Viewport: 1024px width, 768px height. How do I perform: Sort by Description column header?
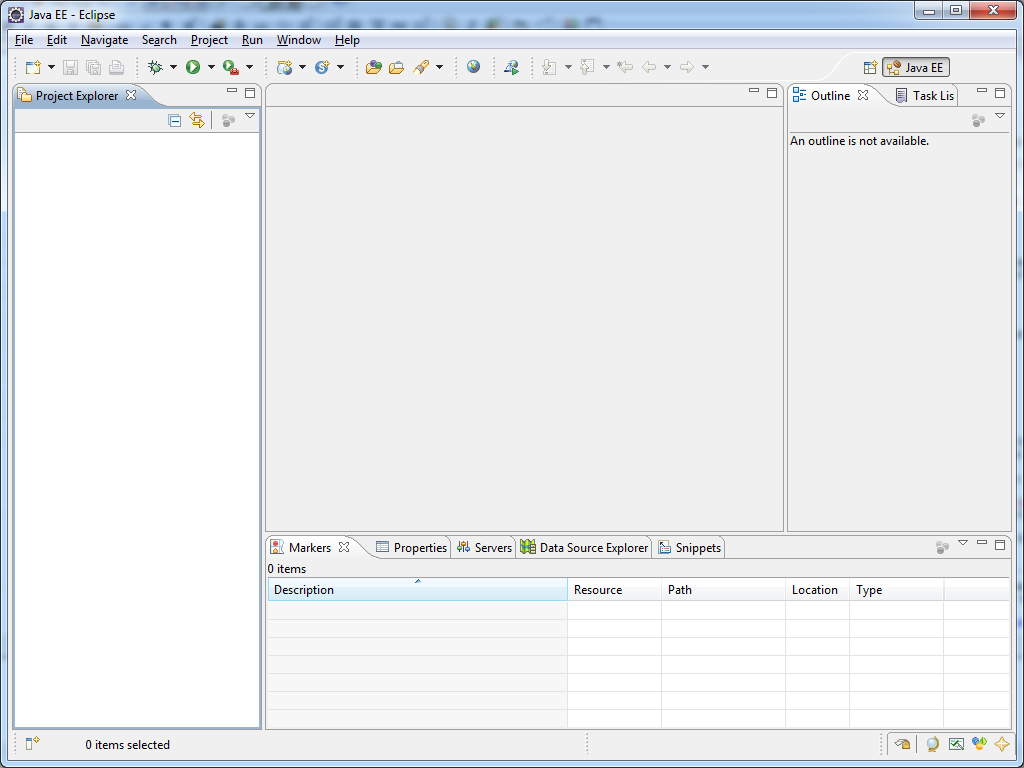417,589
